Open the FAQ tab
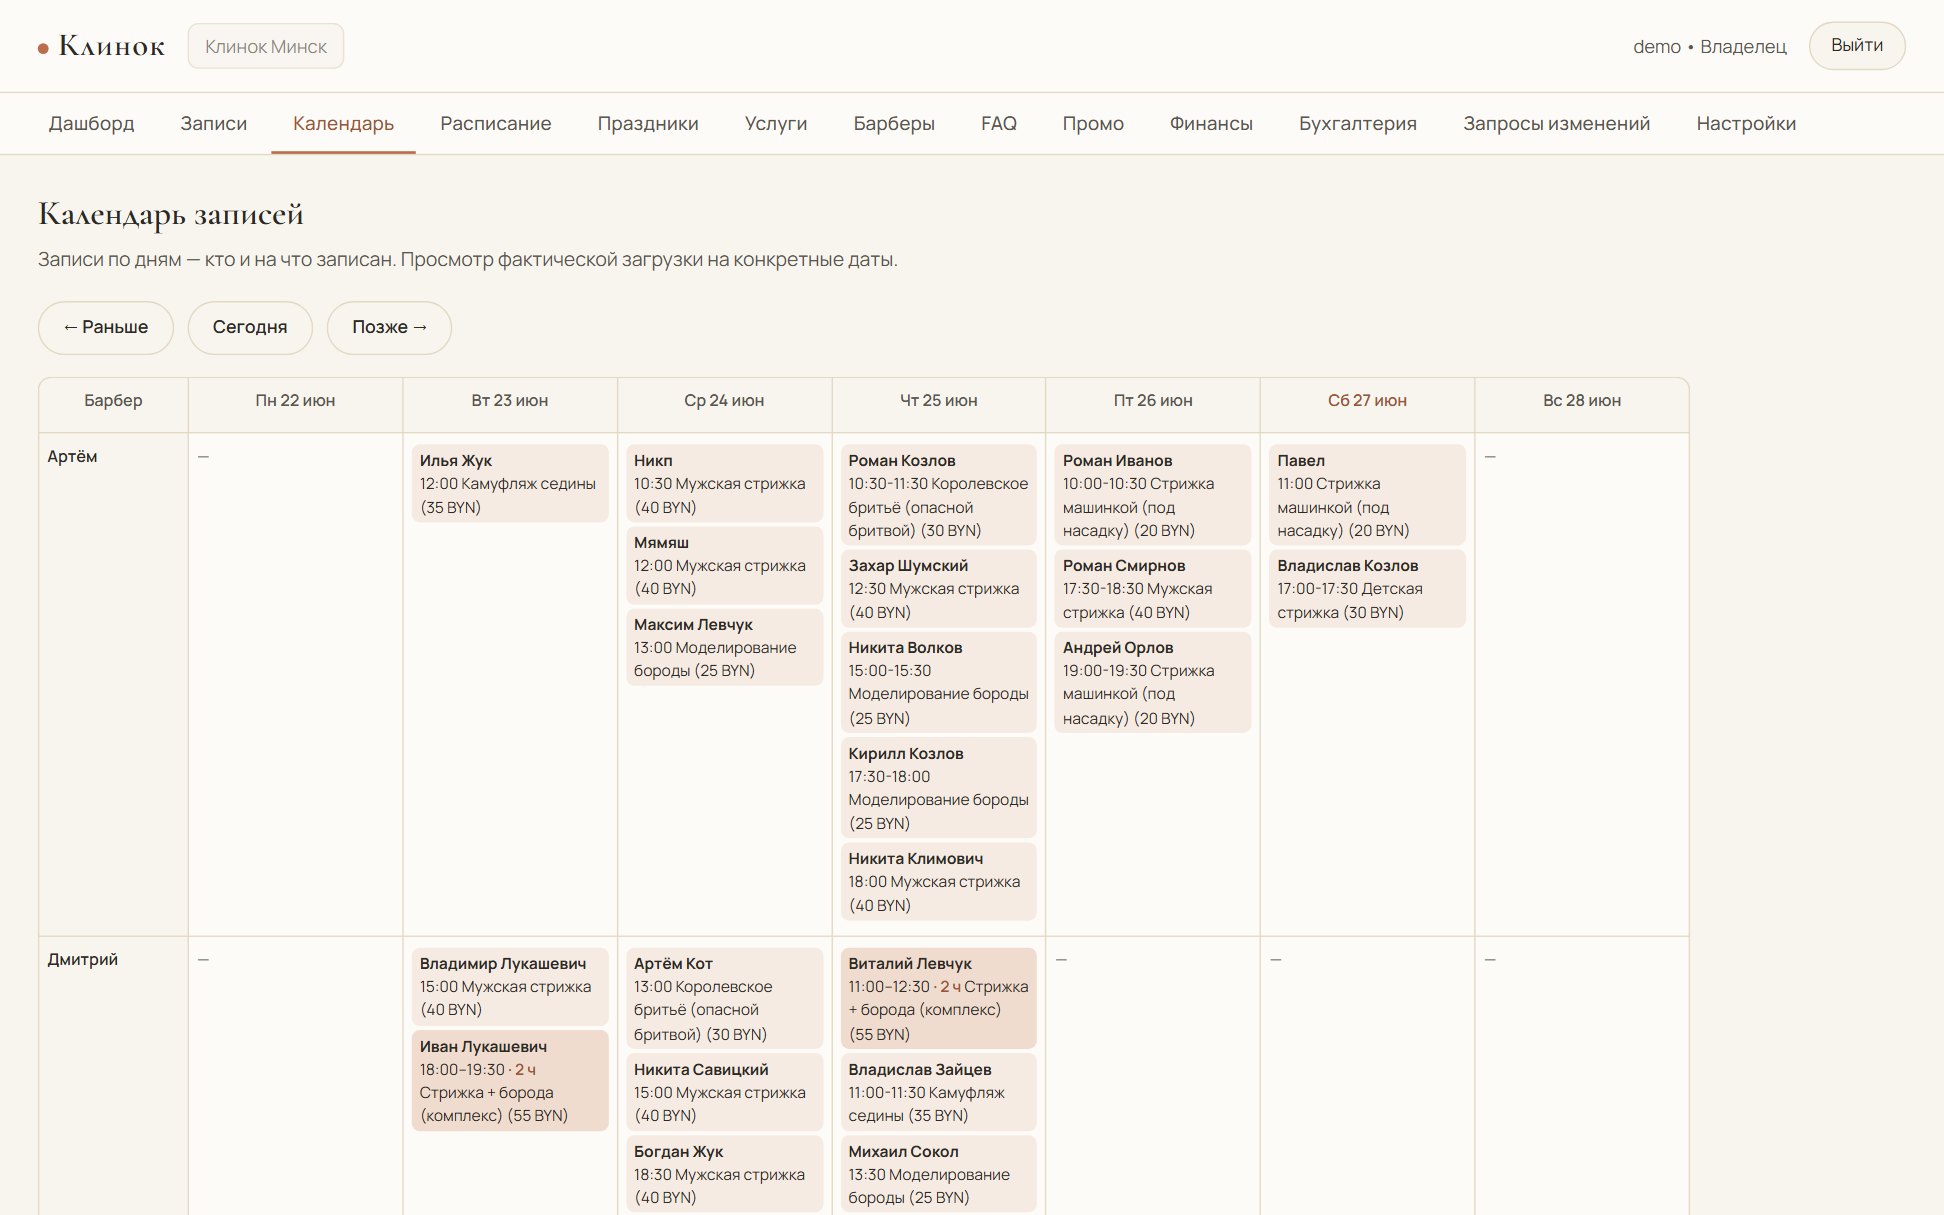 tap(999, 124)
